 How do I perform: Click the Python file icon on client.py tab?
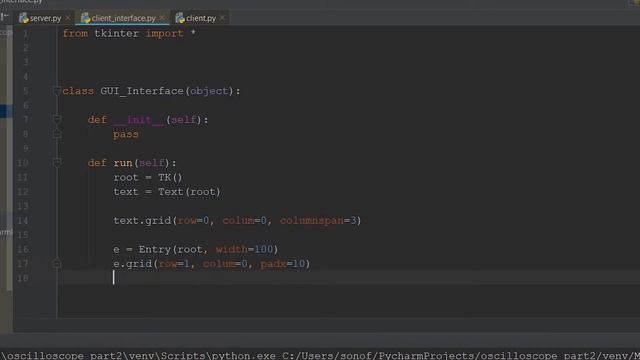coord(180,18)
